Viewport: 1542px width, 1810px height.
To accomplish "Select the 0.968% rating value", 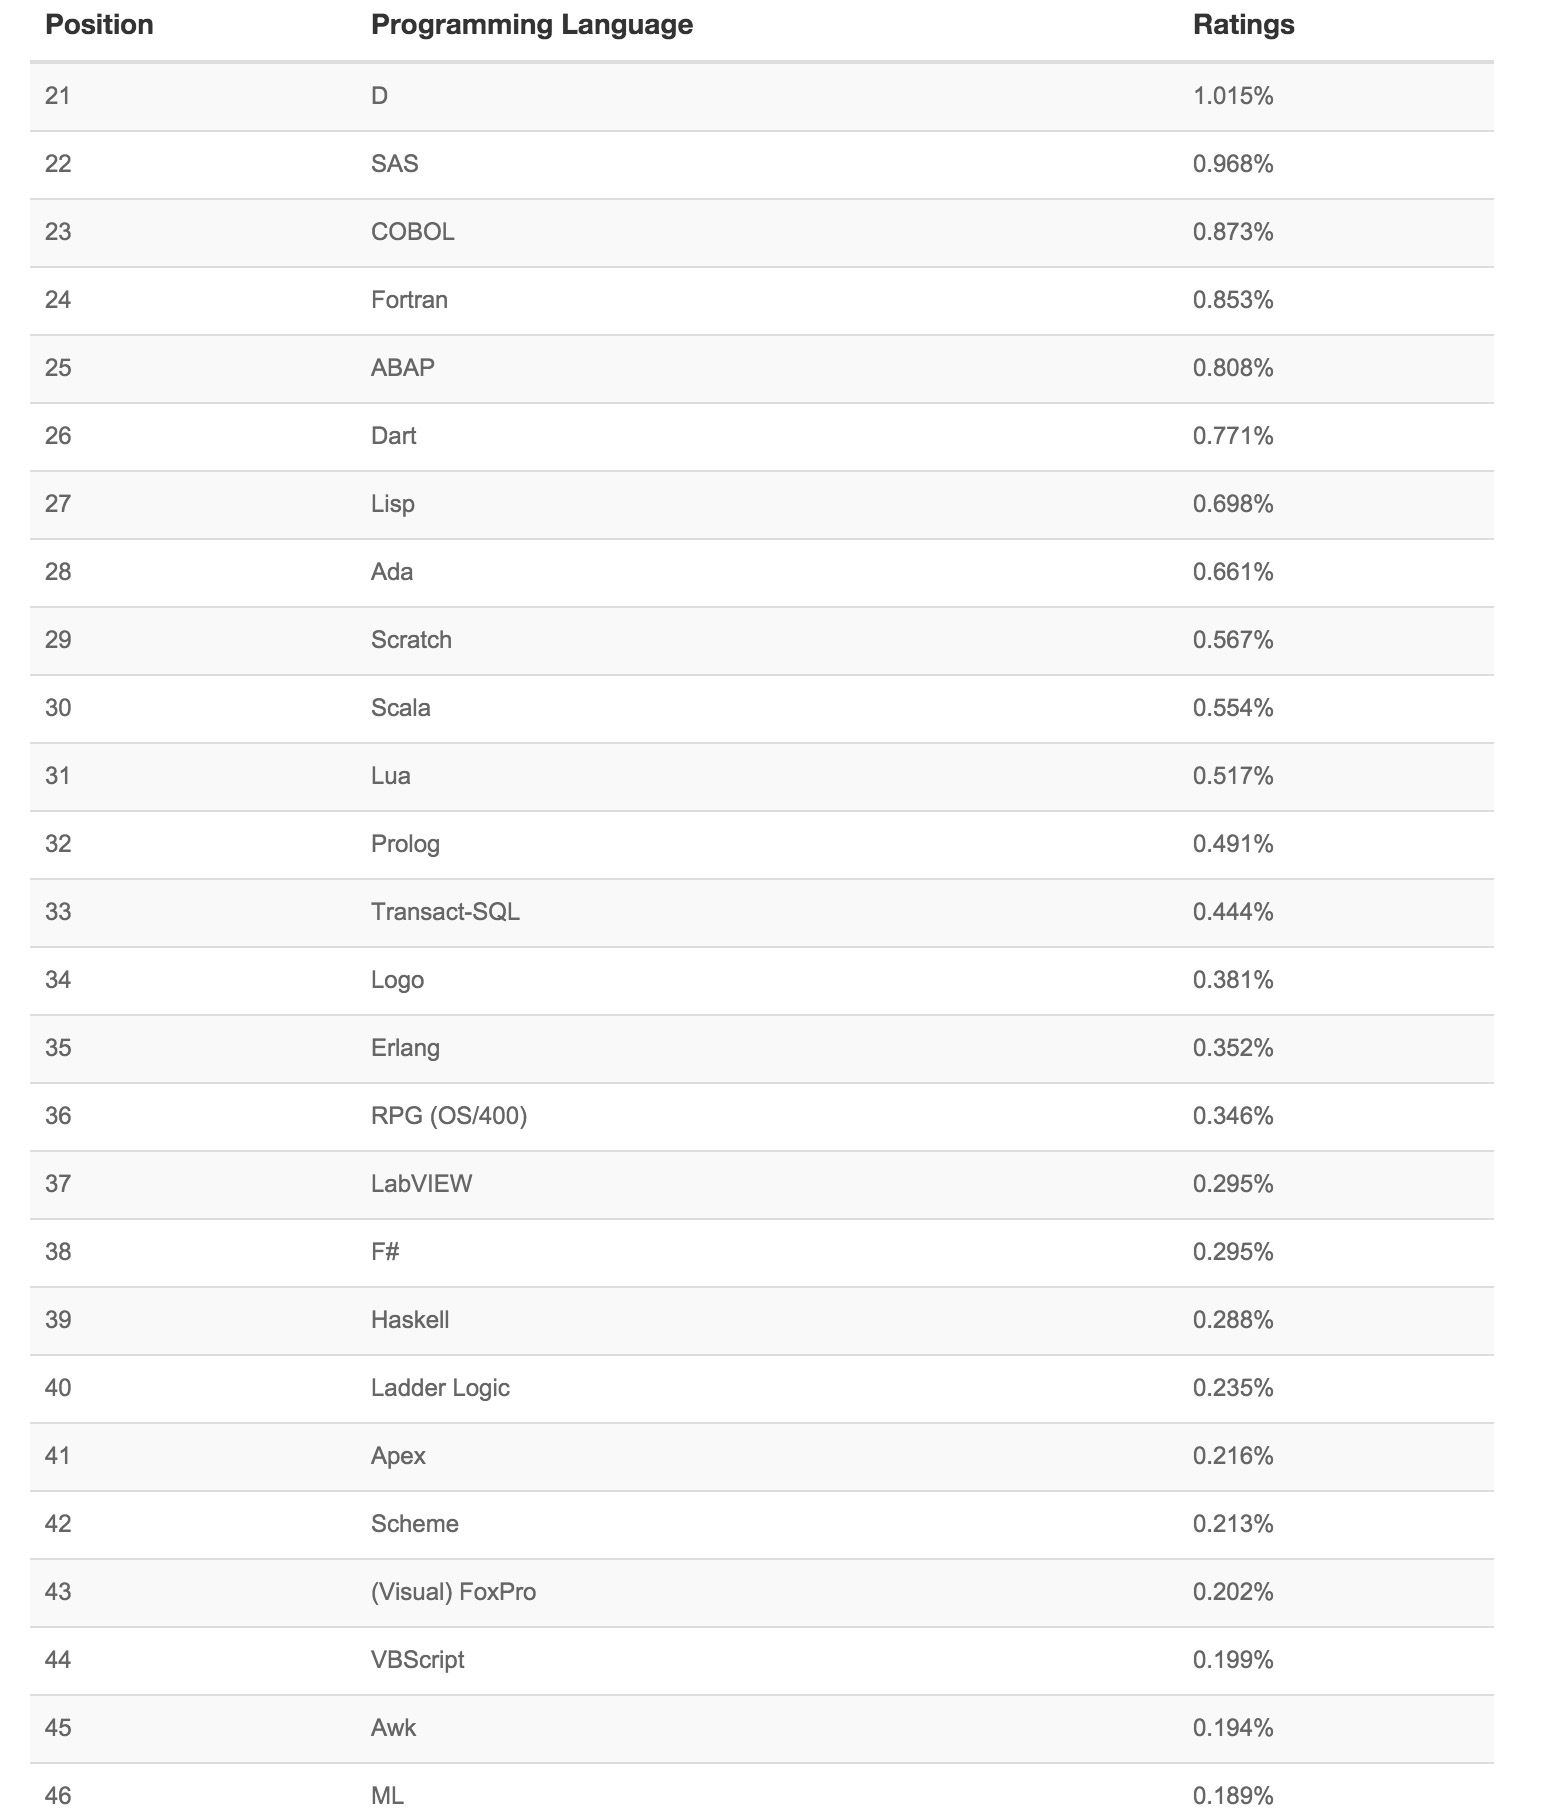I will click(1232, 164).
